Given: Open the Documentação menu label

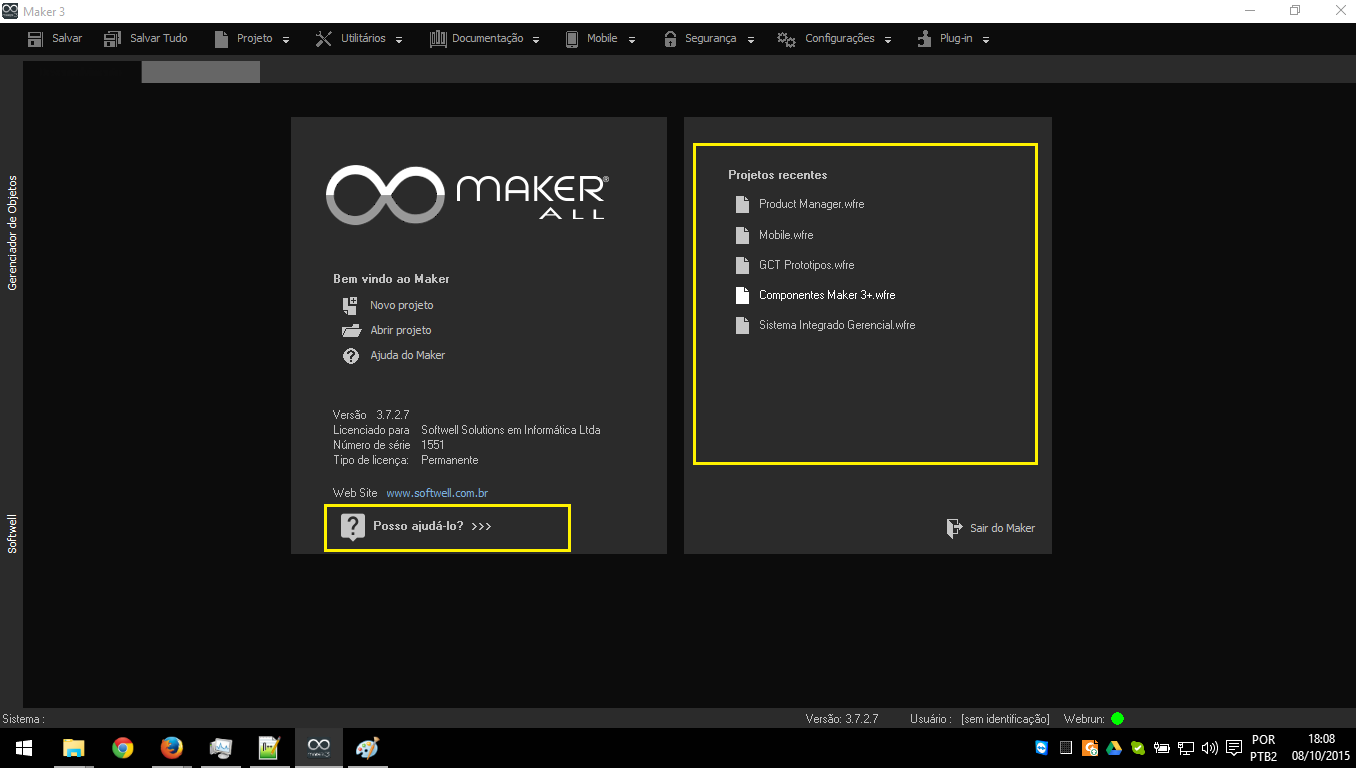Looking at the screenshot, I should pyautogui.click(x=488, y=39).
